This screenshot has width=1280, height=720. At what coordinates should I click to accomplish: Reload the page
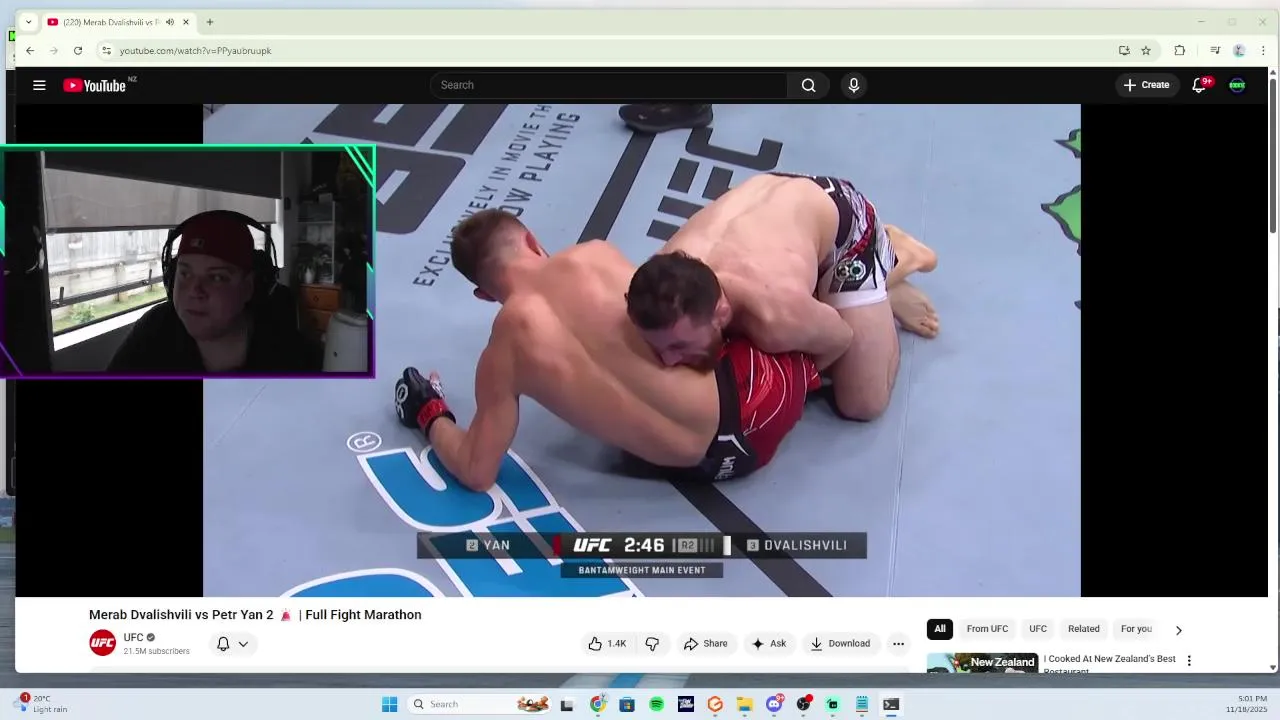[78, 50]
